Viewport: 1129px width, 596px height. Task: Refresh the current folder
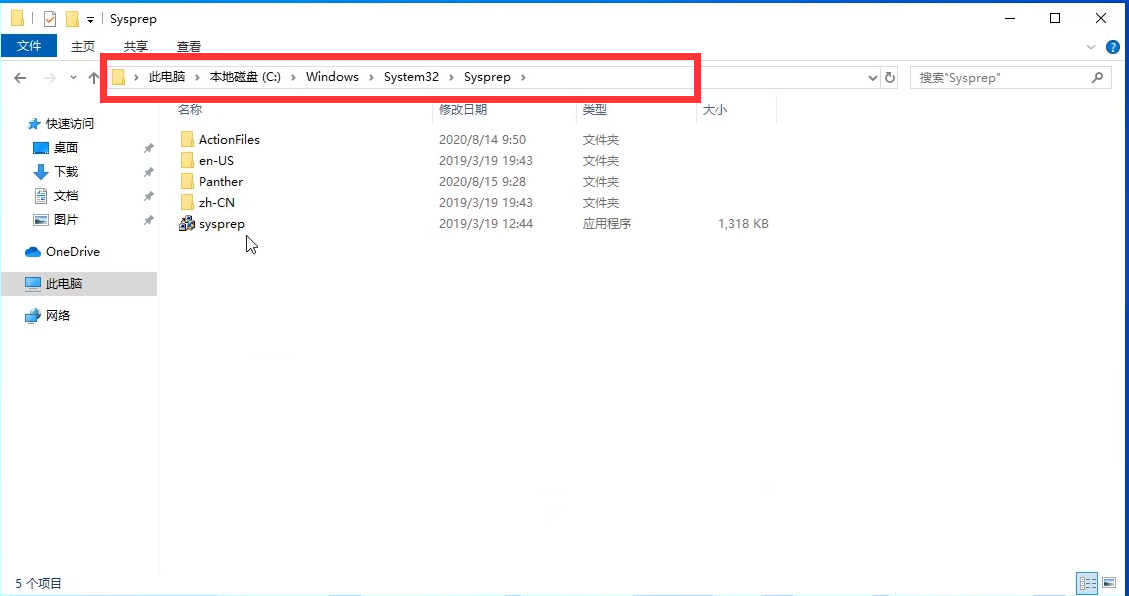coord(890,78)
